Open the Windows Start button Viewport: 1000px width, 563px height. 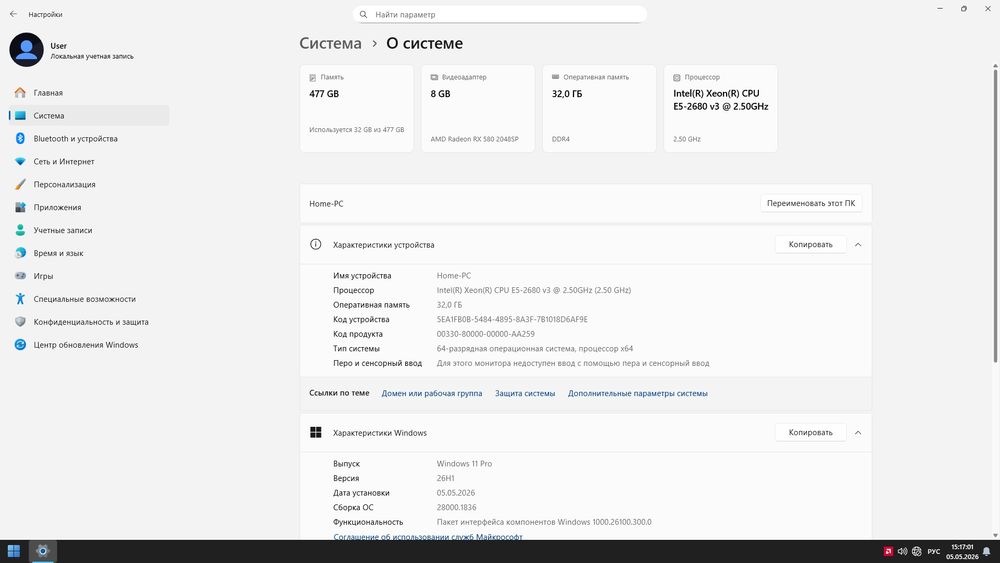[x=13, y=551]
